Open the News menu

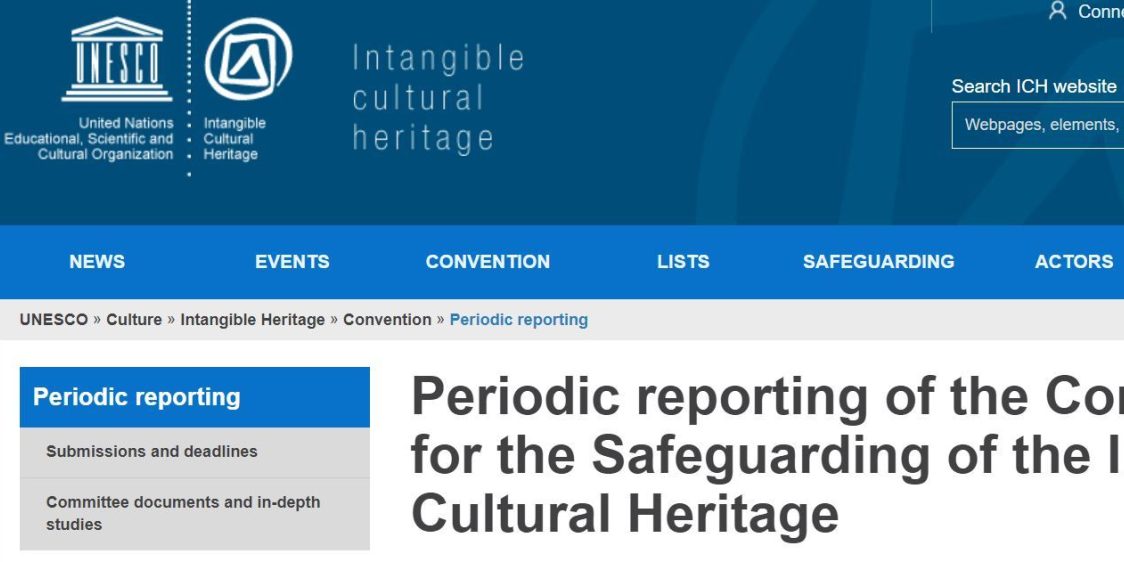click(x=97, y=262)
